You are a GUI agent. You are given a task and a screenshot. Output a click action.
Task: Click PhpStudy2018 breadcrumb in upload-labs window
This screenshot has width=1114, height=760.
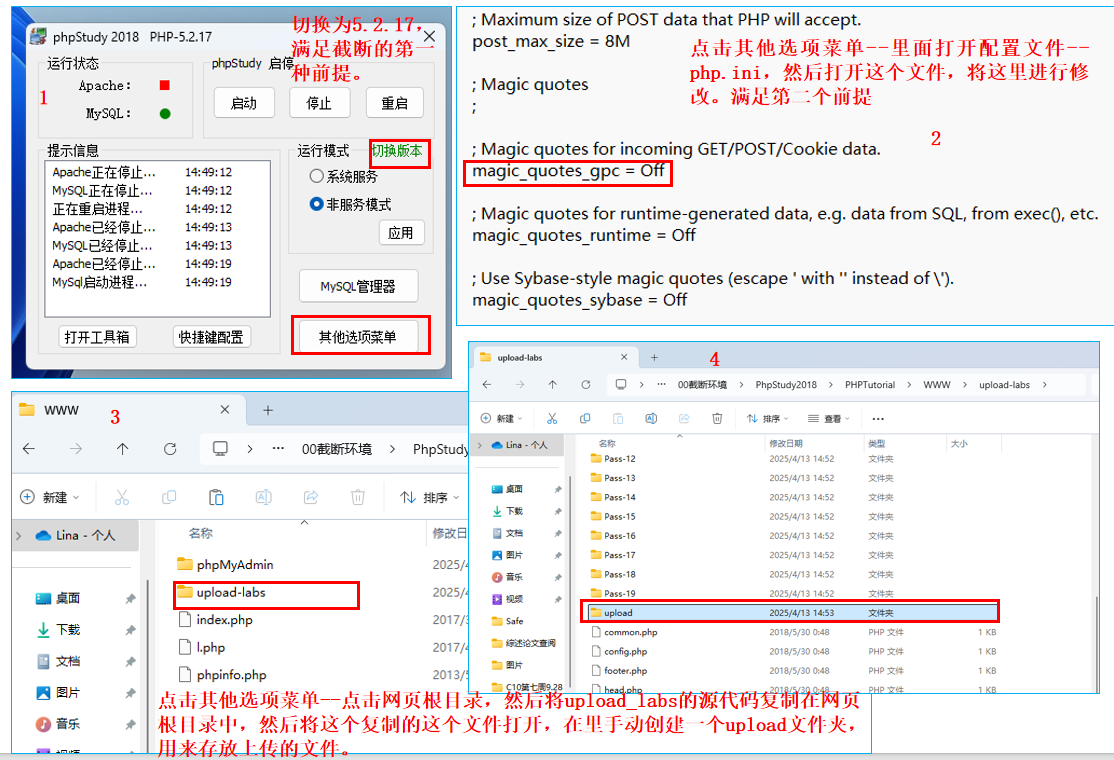[x=786, y=384]
